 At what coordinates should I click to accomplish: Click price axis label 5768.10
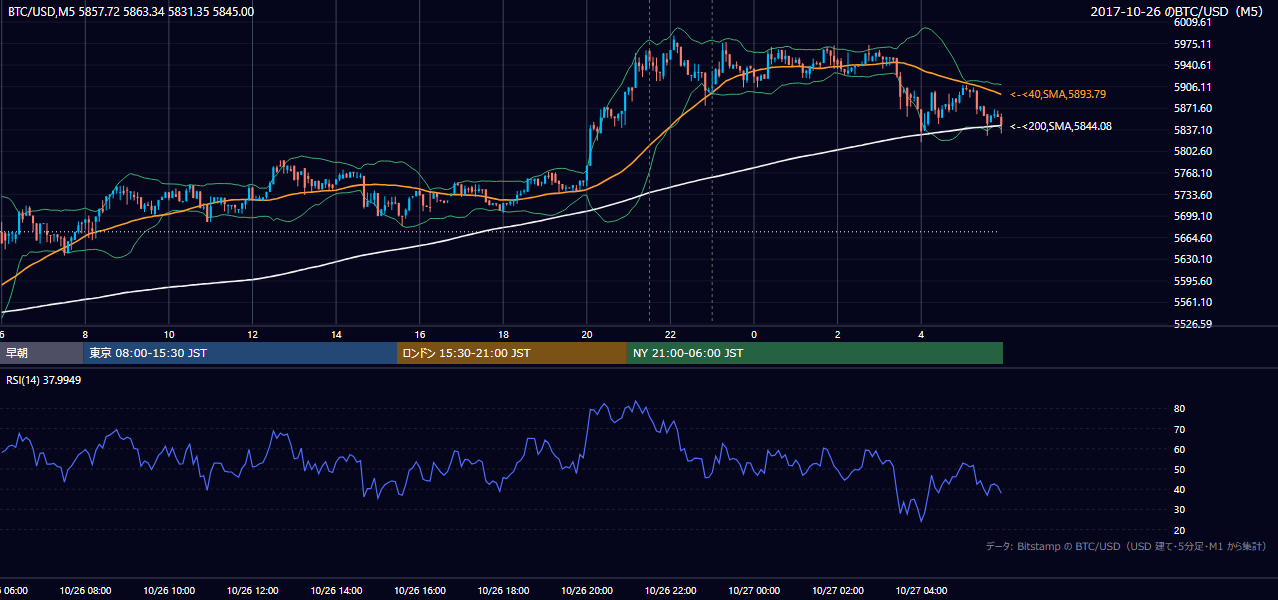[x=1193, y=173]
